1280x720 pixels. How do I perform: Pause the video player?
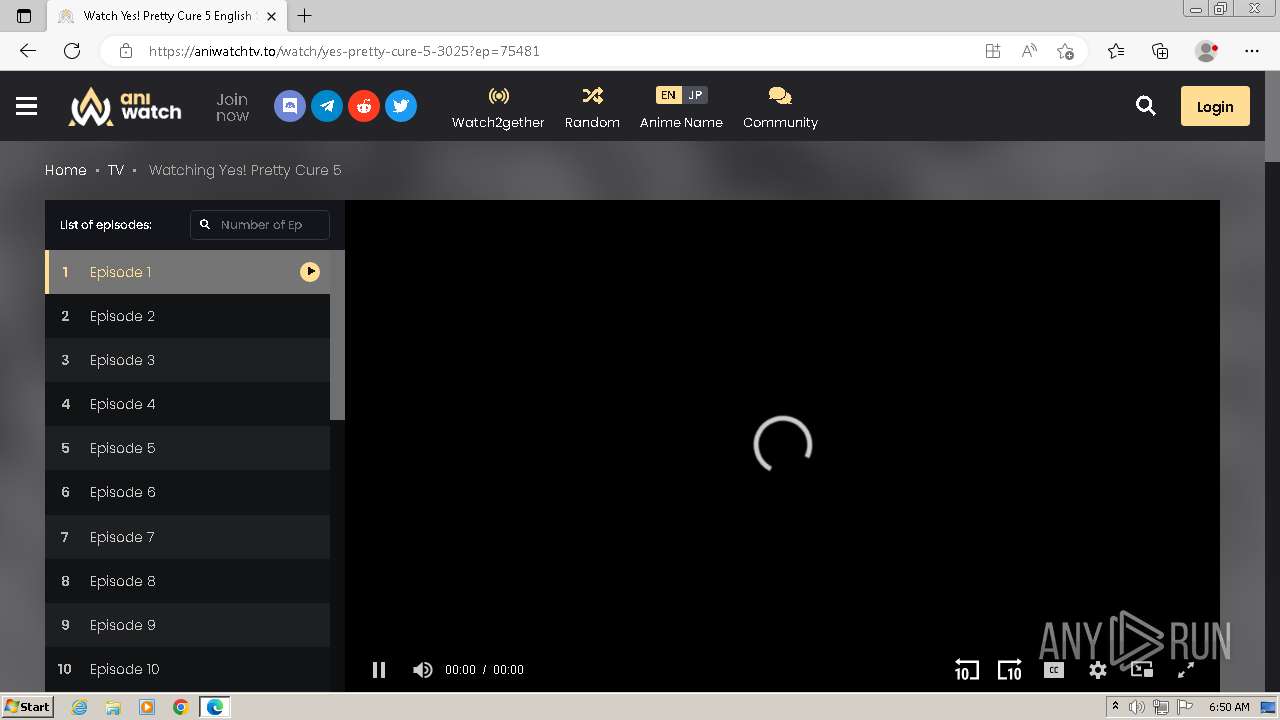tap(379, 670)
